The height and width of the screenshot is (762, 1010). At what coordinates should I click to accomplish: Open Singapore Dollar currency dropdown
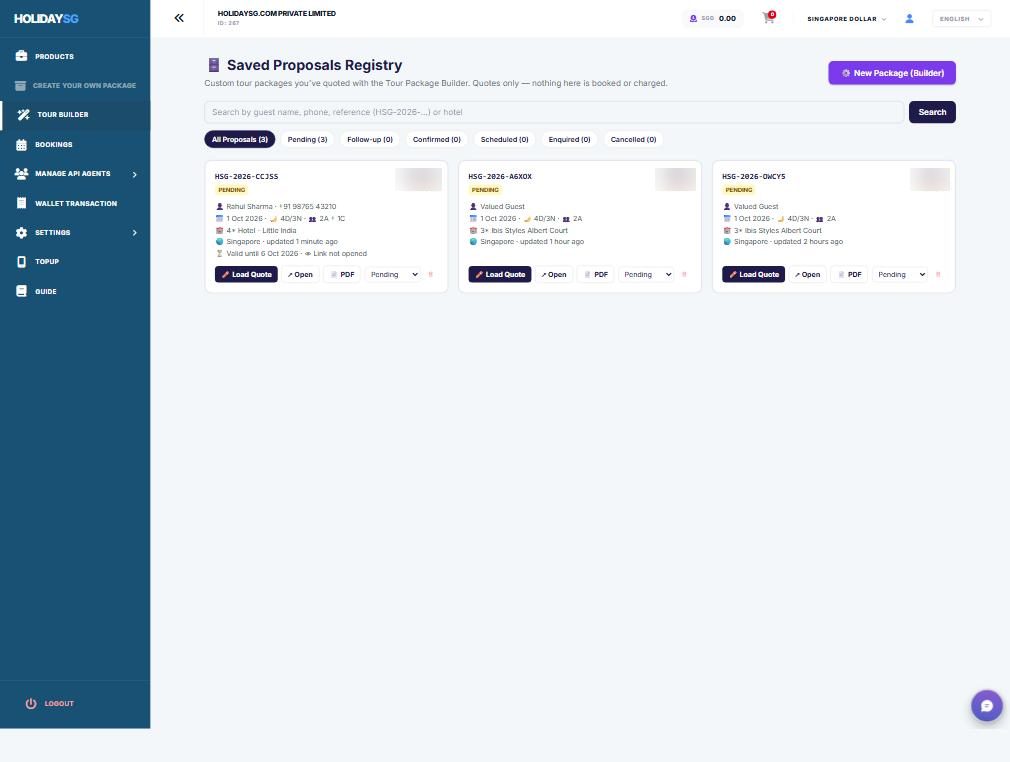click(x=846, y=19)
